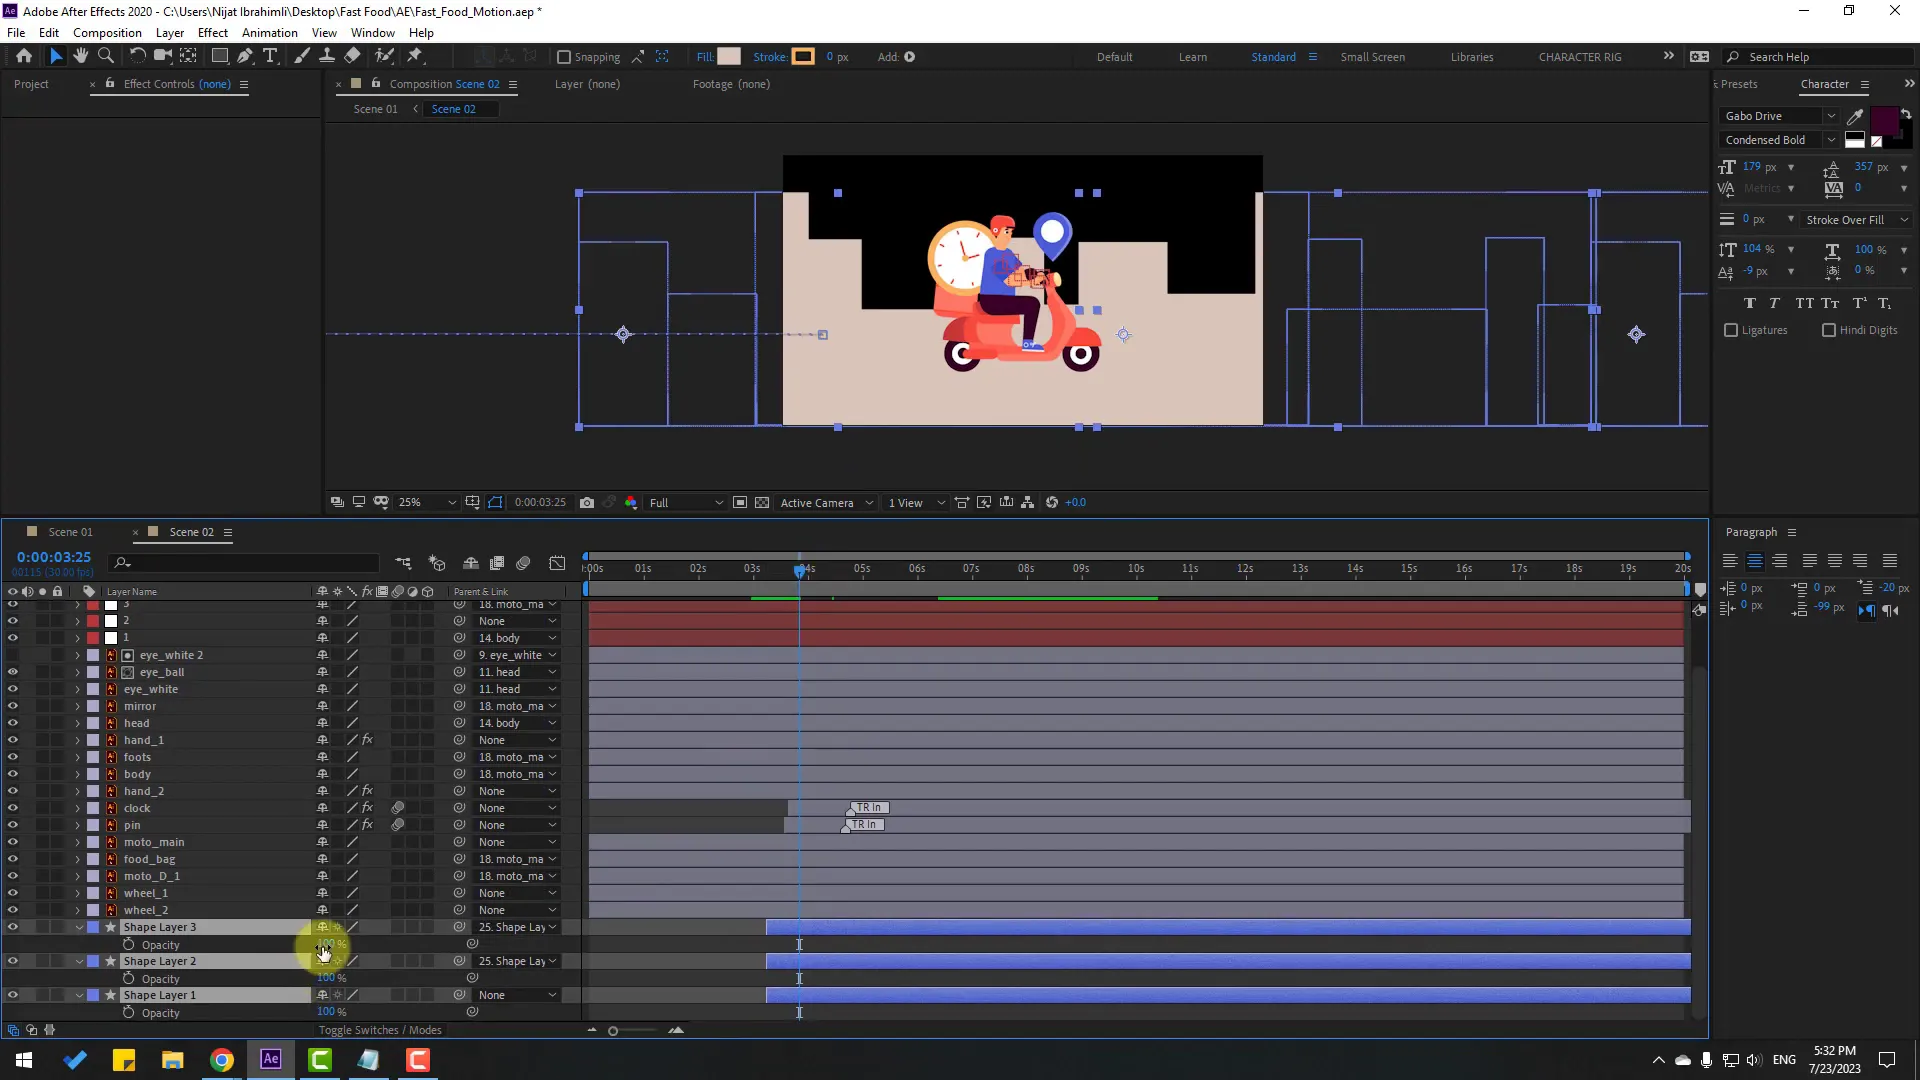This screenshot has height=1080, width=1920.
Task: Switch to the Learn workspace
Action: (x=1193, y=57)
